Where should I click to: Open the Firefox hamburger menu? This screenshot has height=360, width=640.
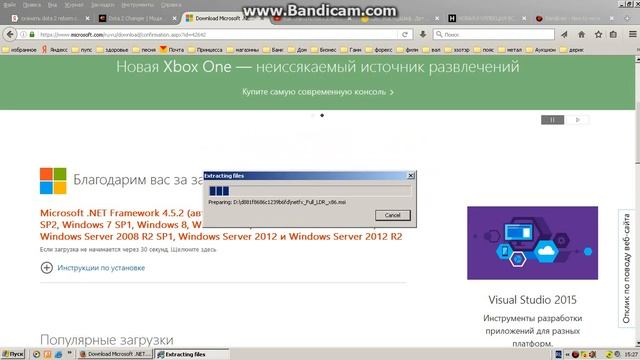click(x=632, y=35)
